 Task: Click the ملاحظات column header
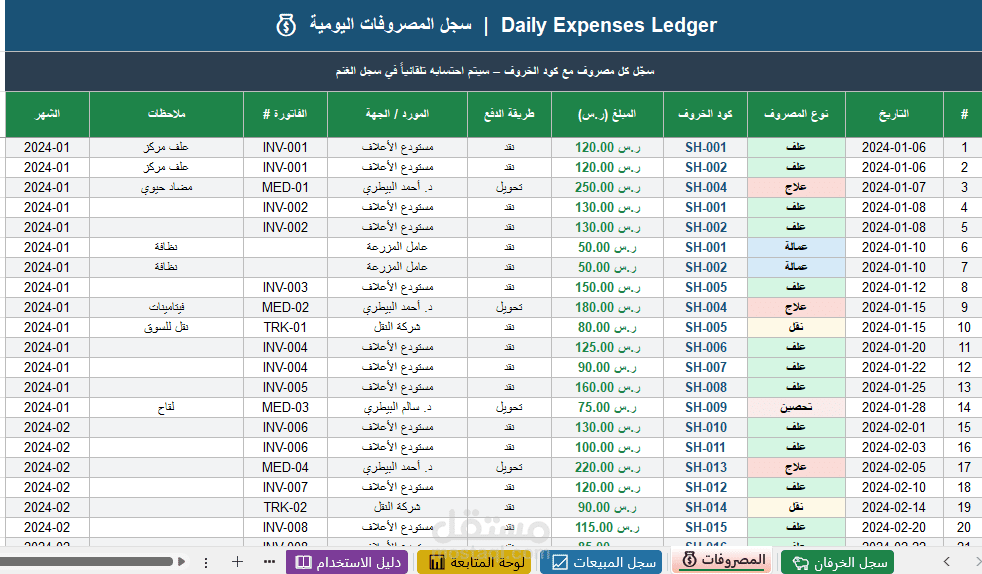(167, 114)
